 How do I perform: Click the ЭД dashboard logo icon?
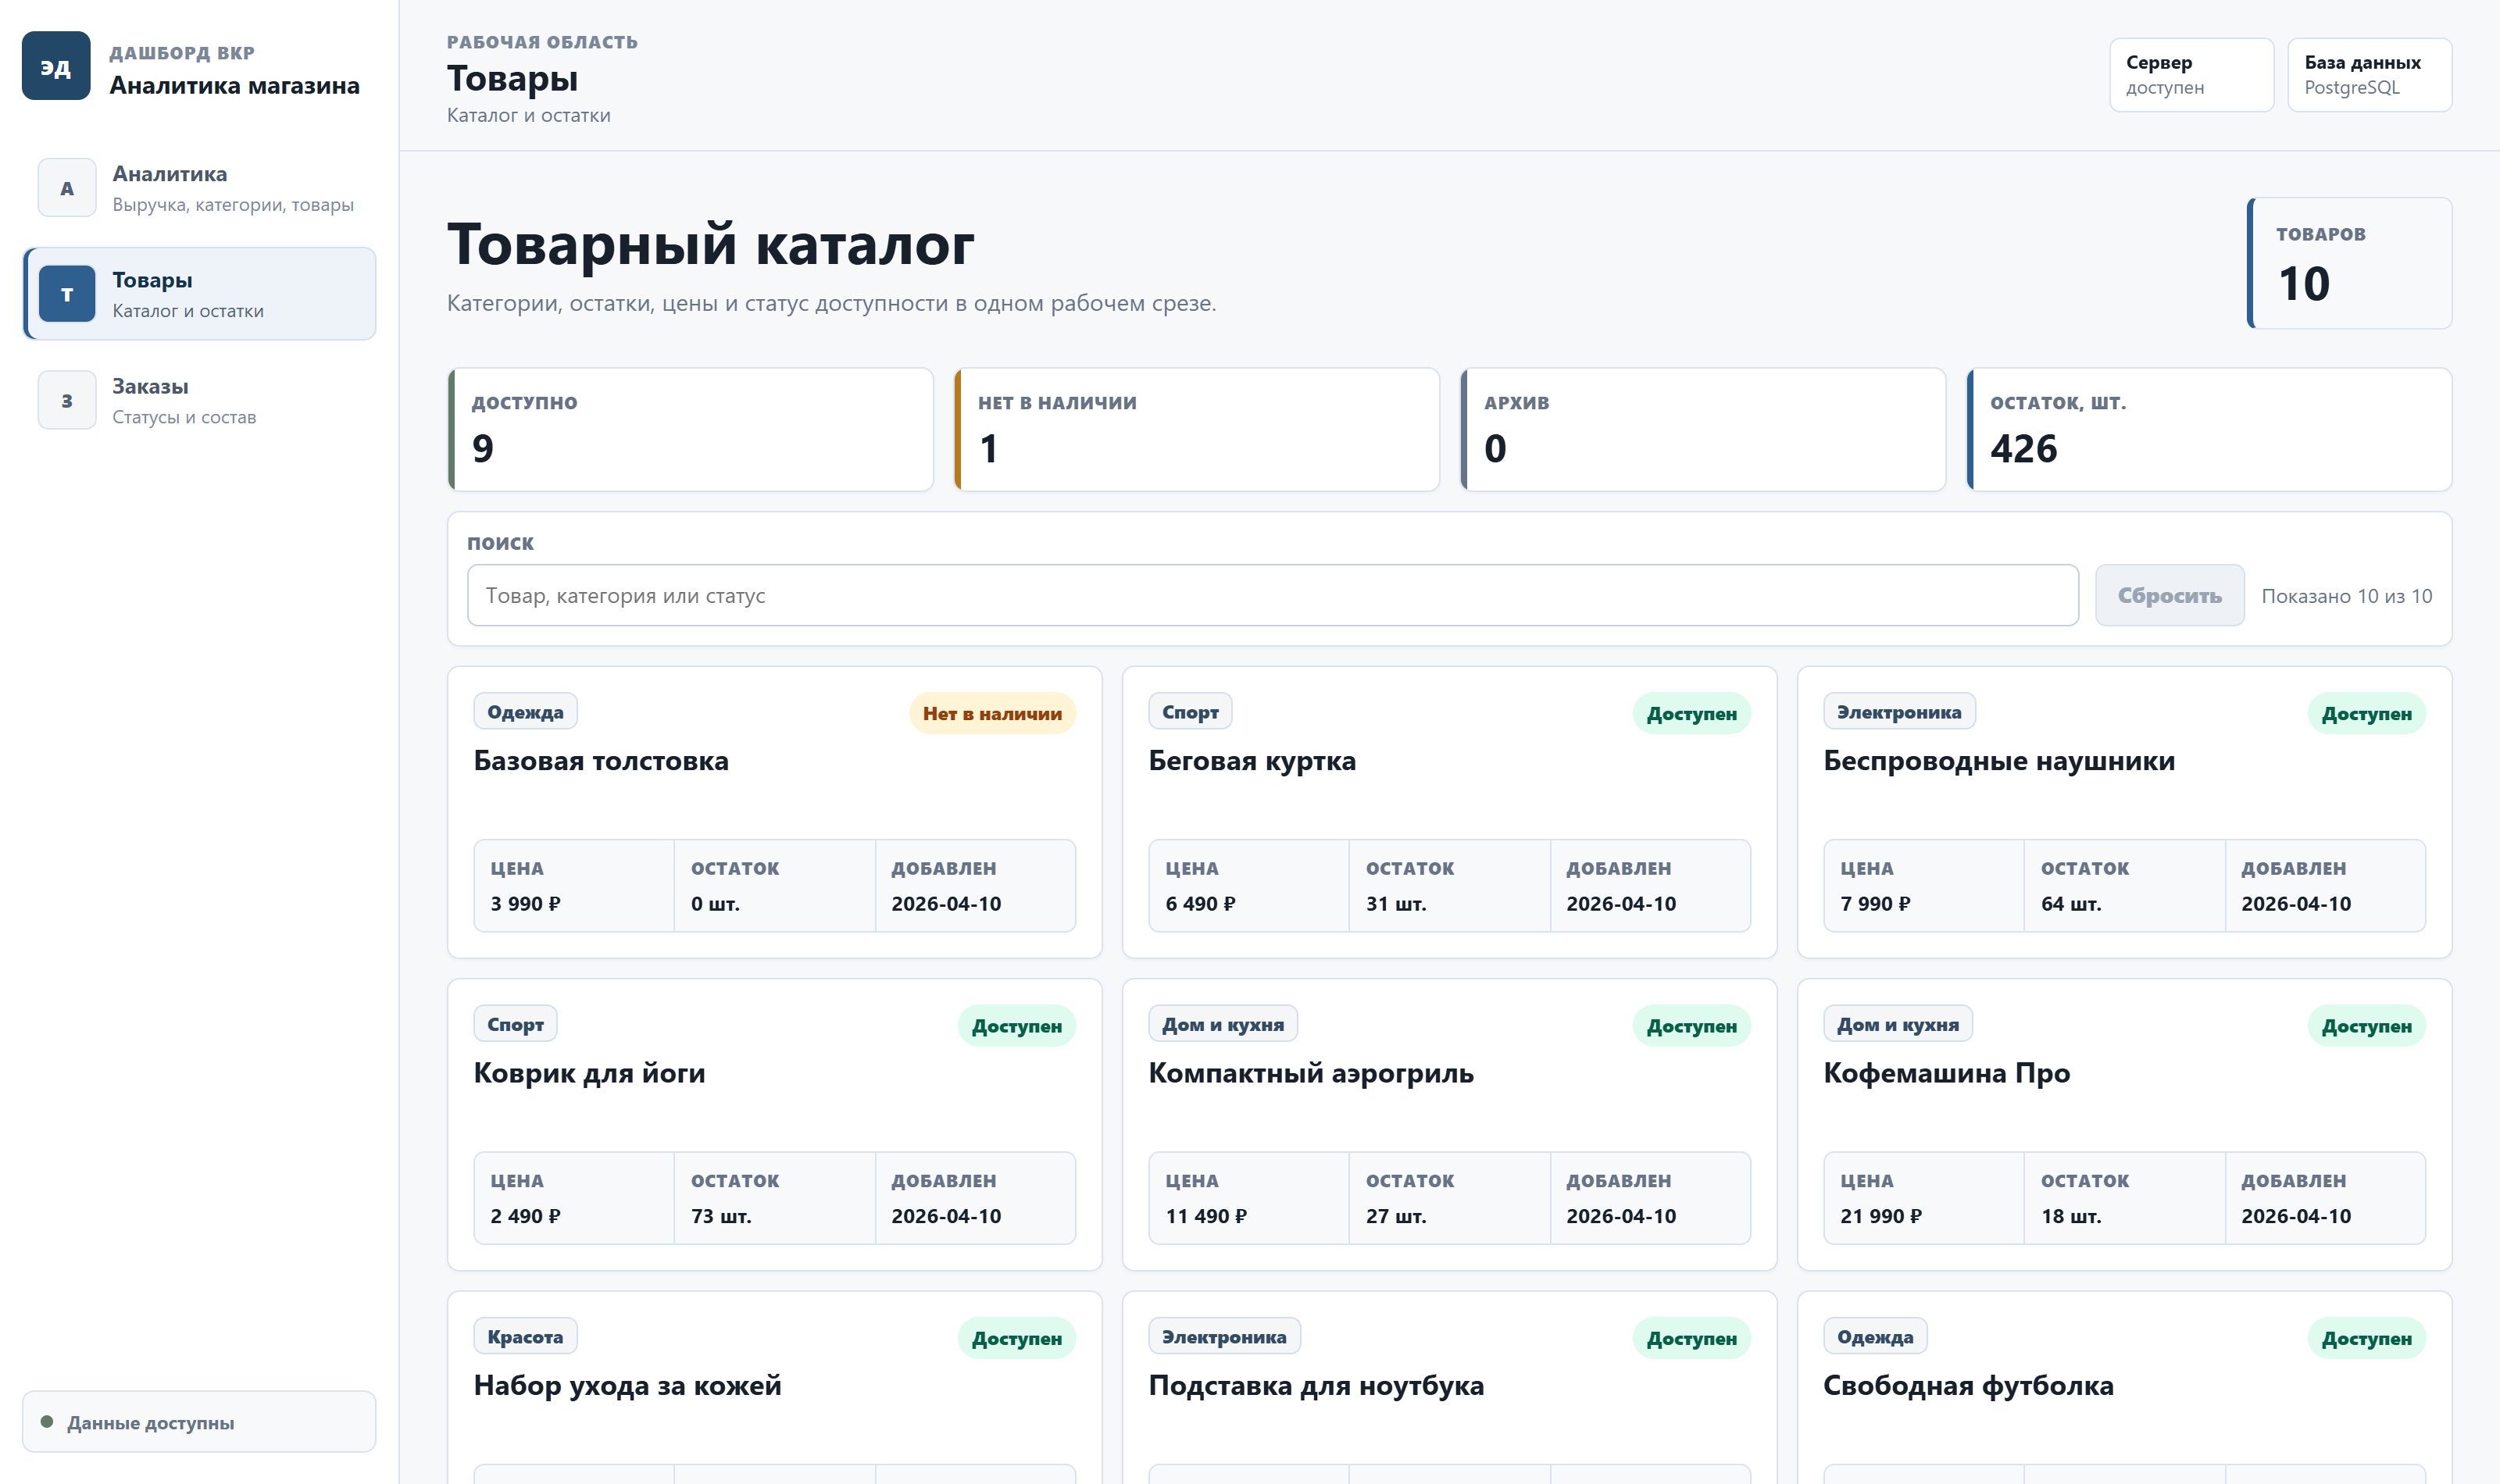56,66
